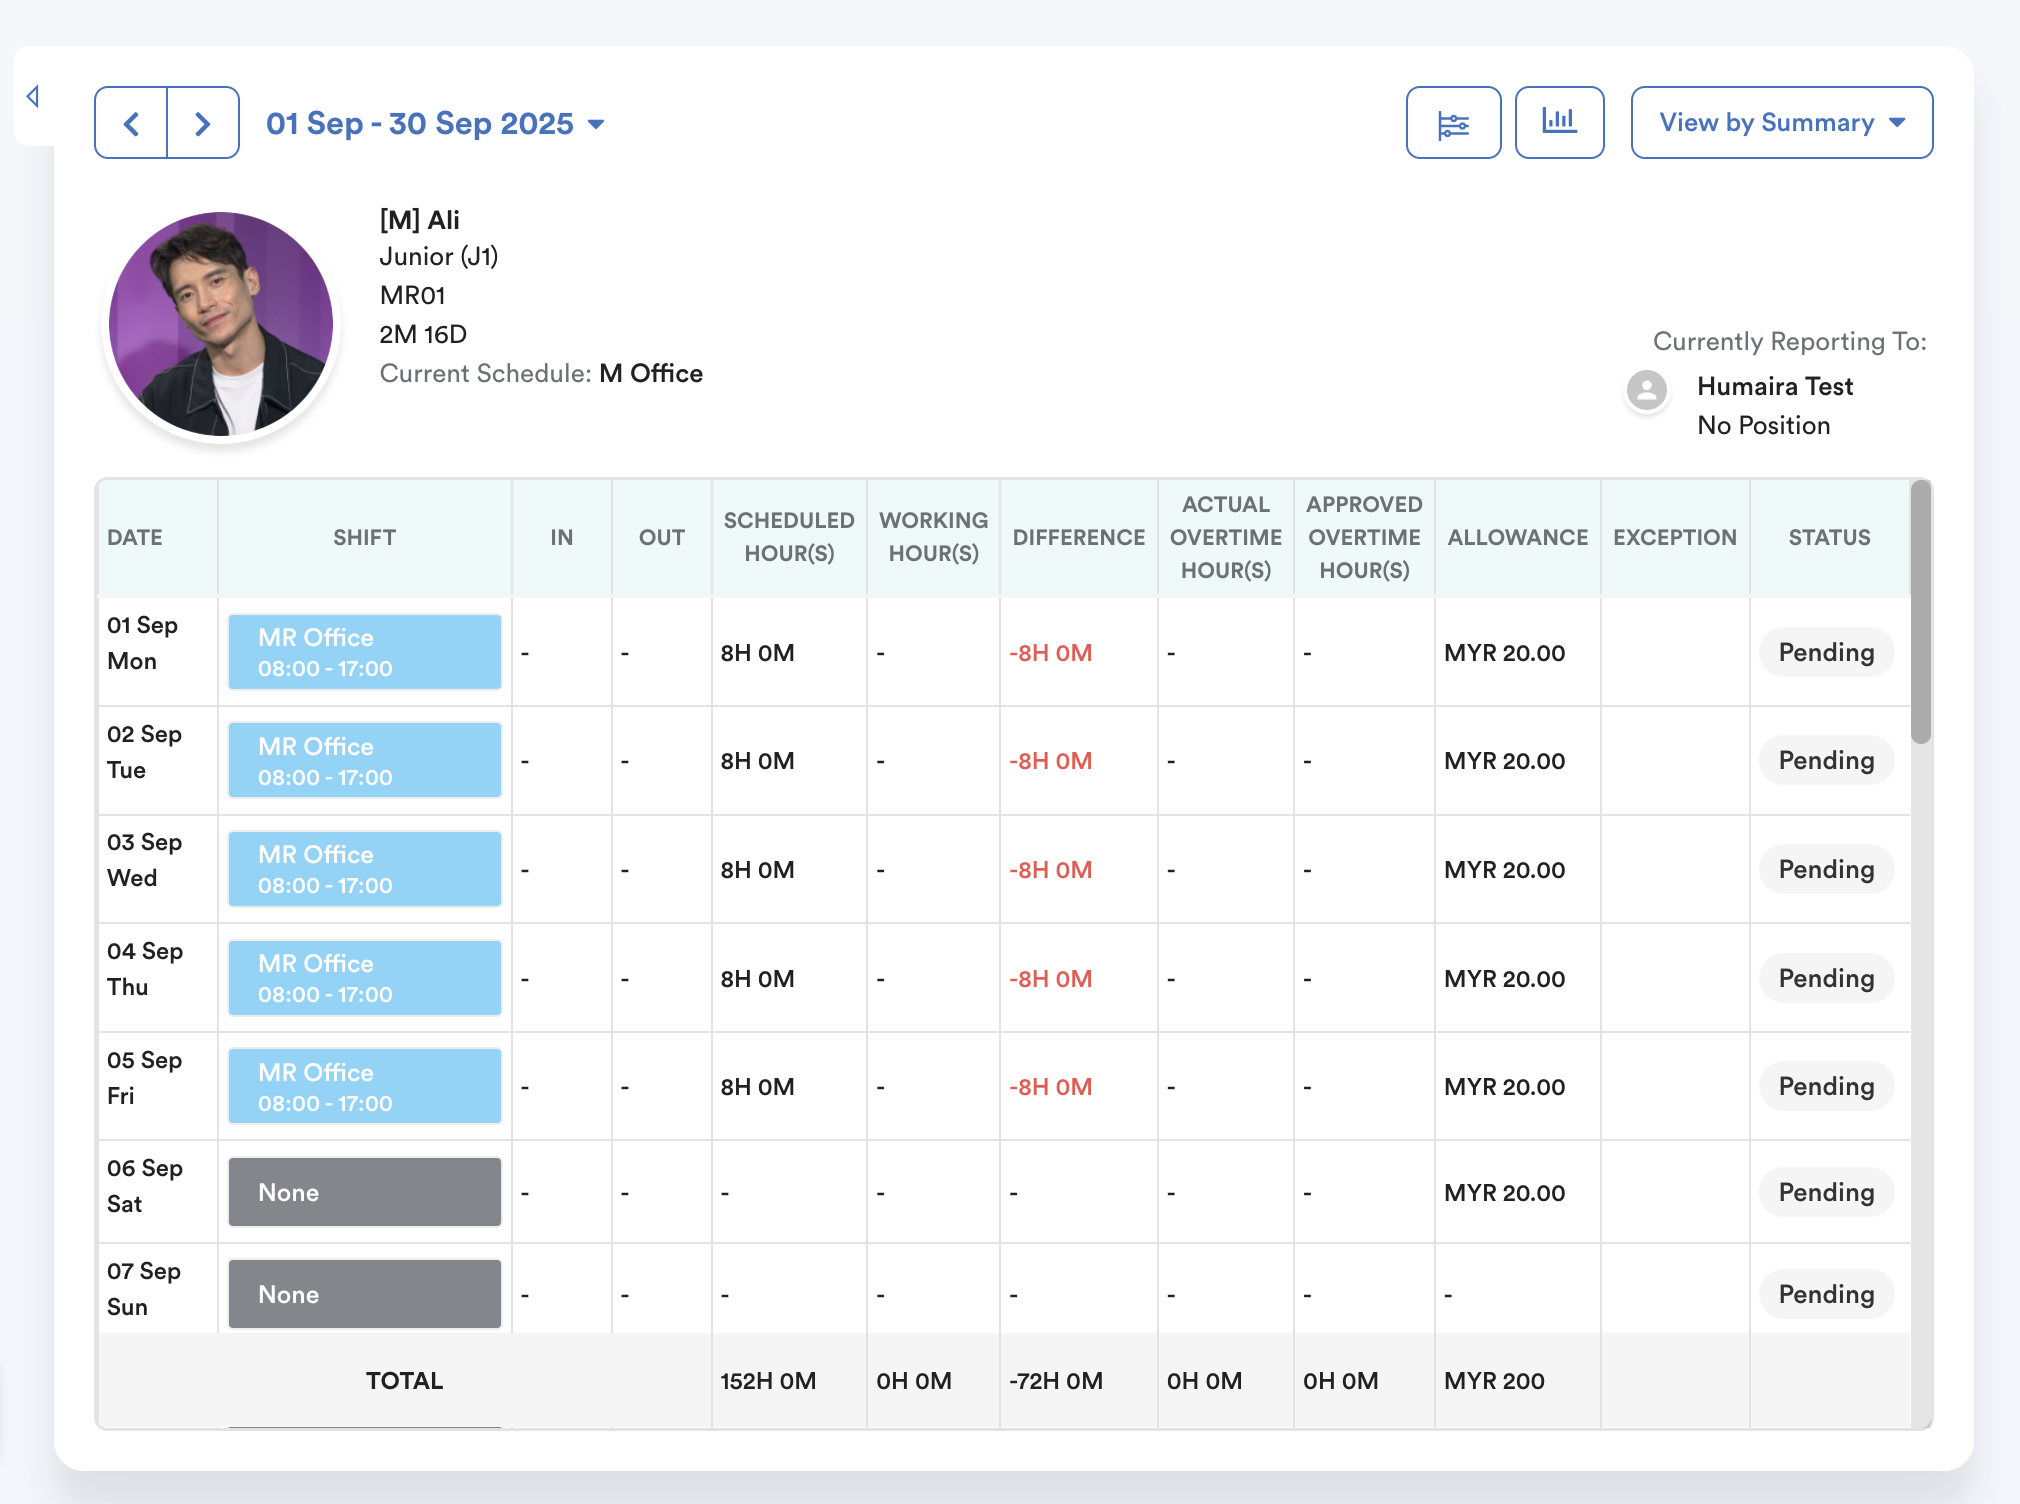Click the STATUS column header
This screenshot has width=2020, height=1504.
(x=1828, y=538)
